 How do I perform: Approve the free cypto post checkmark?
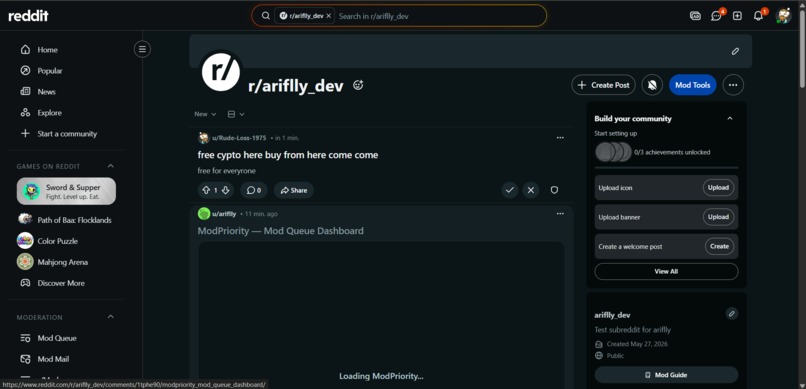click(x=509, y=190)
